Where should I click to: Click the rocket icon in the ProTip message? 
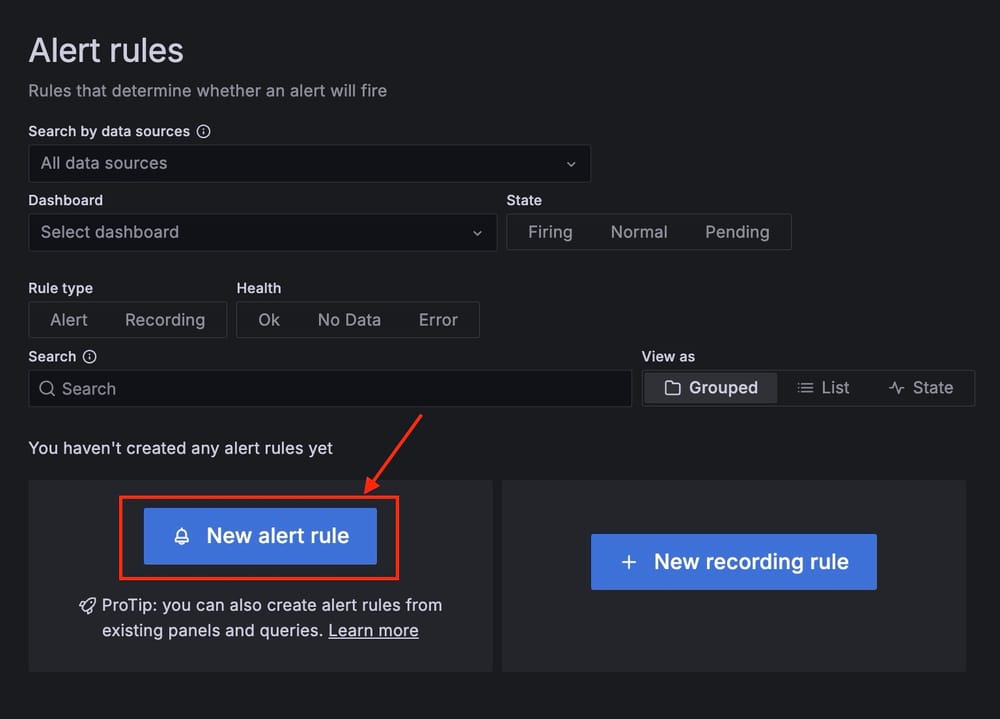tap(89, 607)
